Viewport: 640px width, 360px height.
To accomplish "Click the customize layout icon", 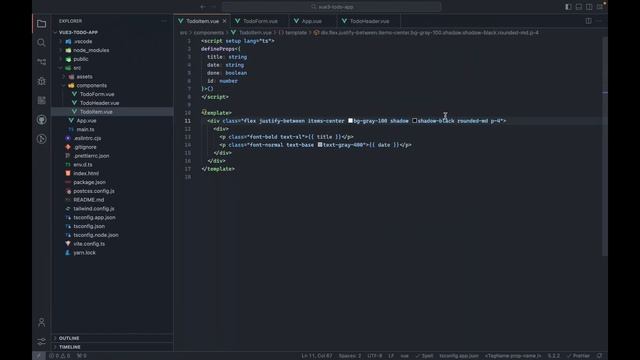I will 600,7.
